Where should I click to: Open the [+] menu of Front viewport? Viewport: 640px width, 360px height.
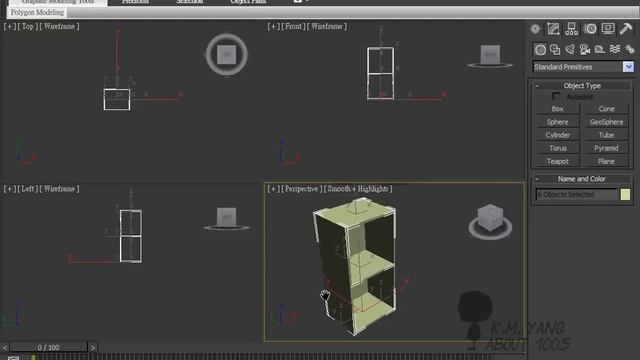[273, 26]
